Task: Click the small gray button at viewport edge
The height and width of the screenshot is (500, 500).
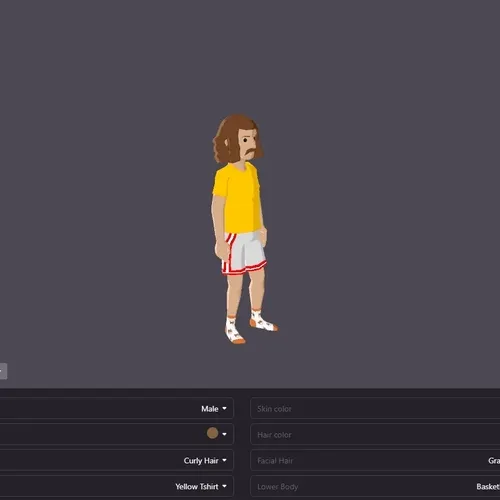Action: (3, 371)
